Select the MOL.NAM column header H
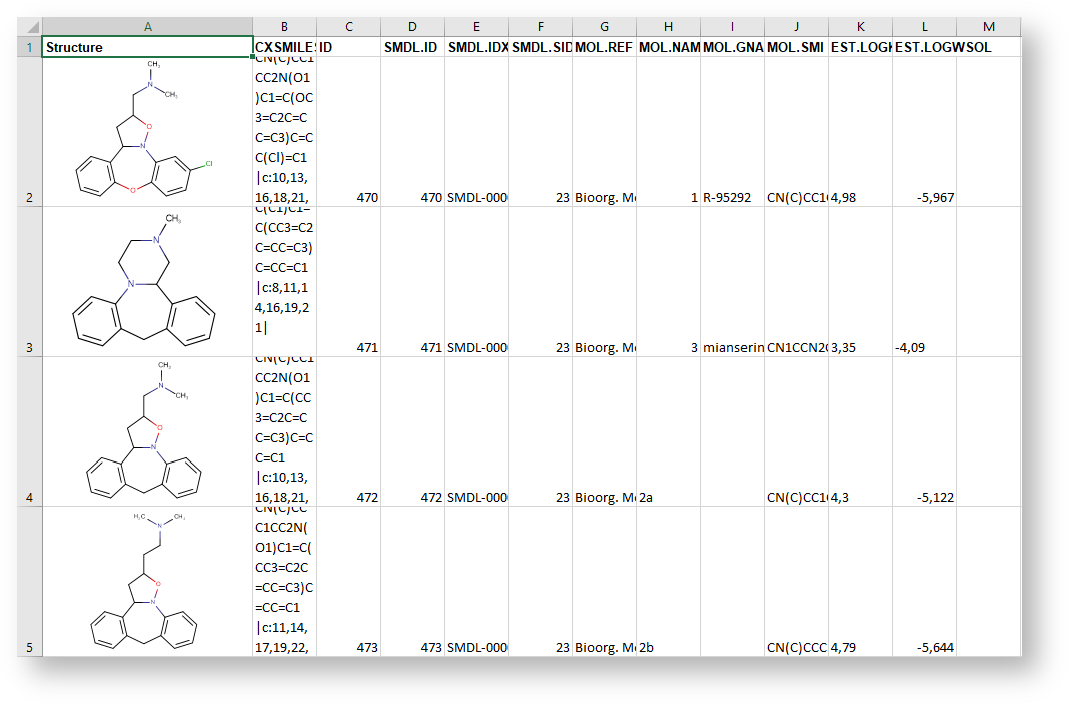This screenshot has height=705, width=1070. click(x=668, y=26)
